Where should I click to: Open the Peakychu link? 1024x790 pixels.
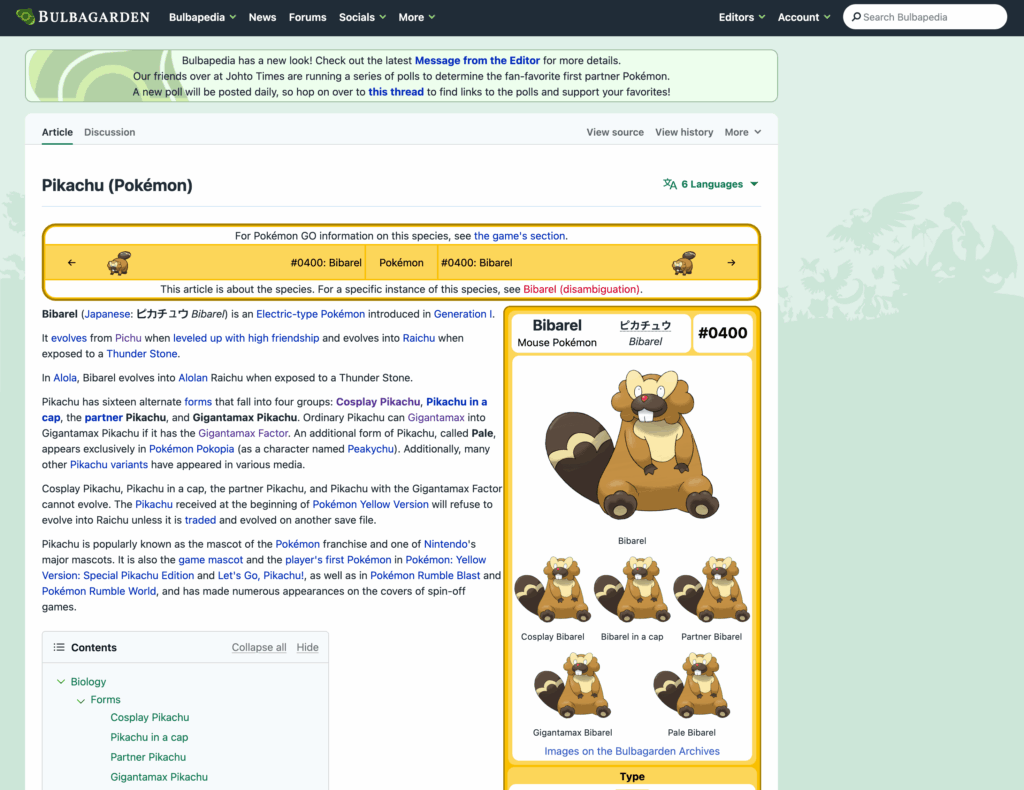pyautogui.click(x=371, y=449)
